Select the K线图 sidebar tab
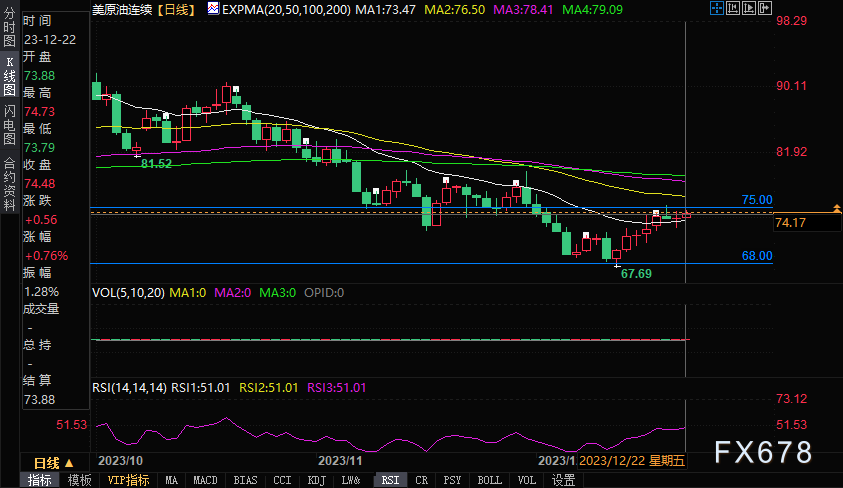This screenshot has width=843, height=488. [9, 76]
